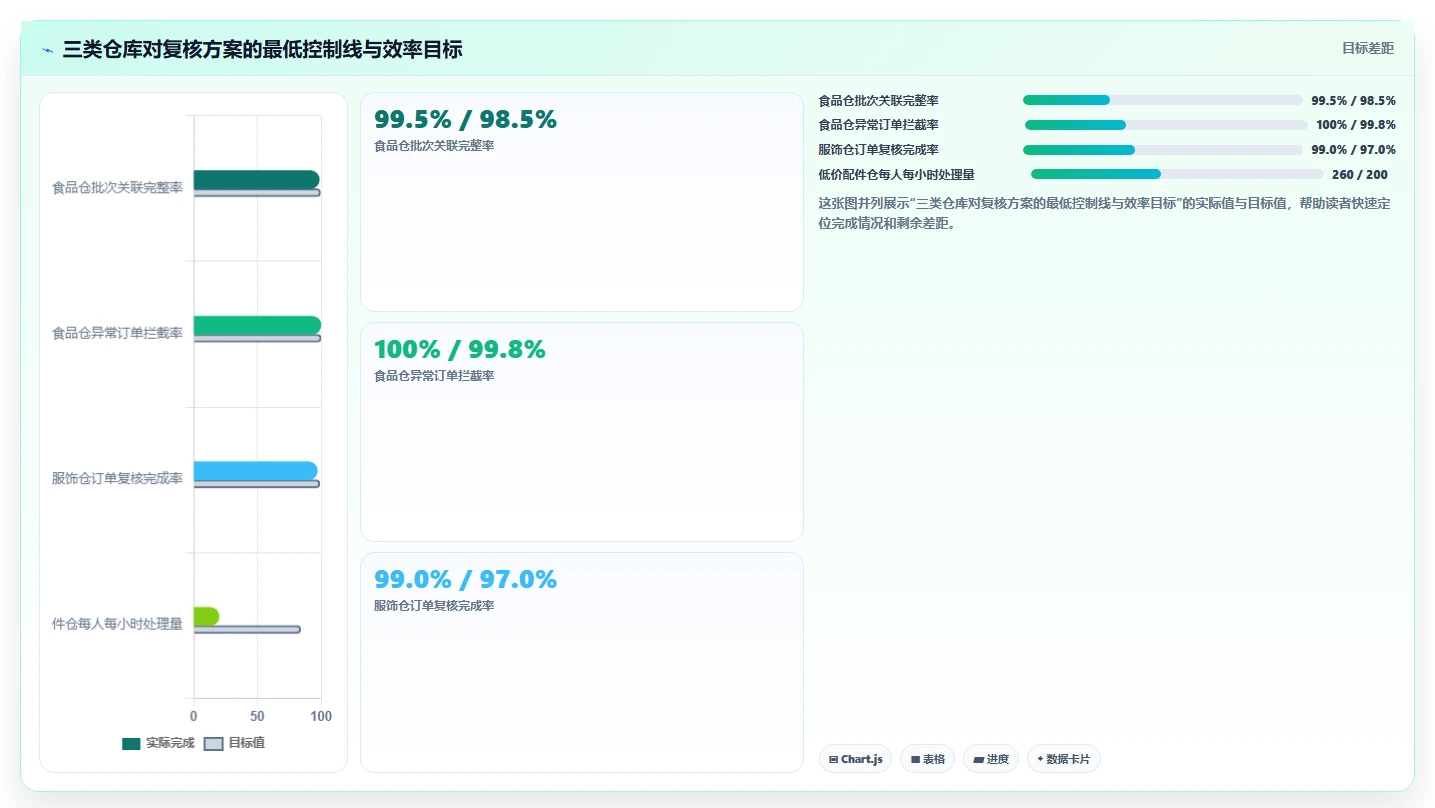Click the 50 tick label on x-axis

257,716
